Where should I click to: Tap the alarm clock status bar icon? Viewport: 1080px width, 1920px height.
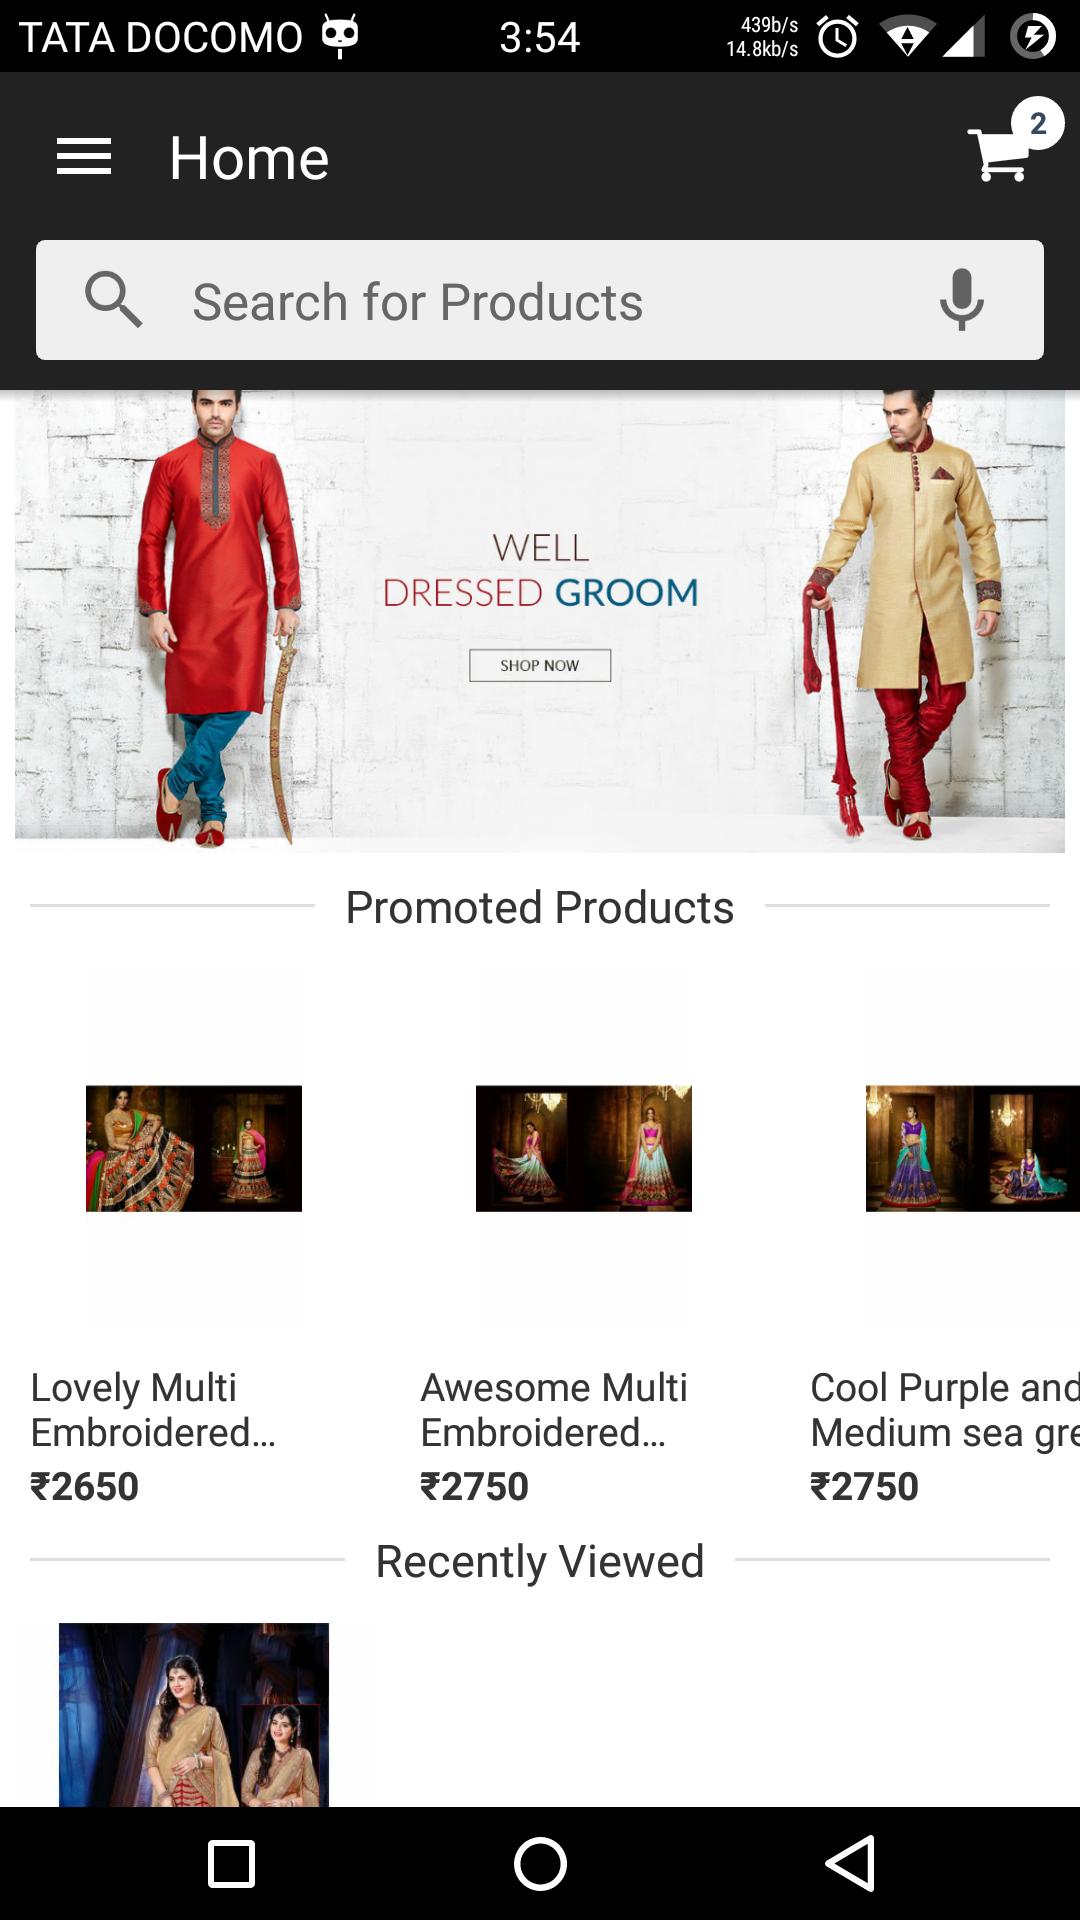click(x=838, y=37)
